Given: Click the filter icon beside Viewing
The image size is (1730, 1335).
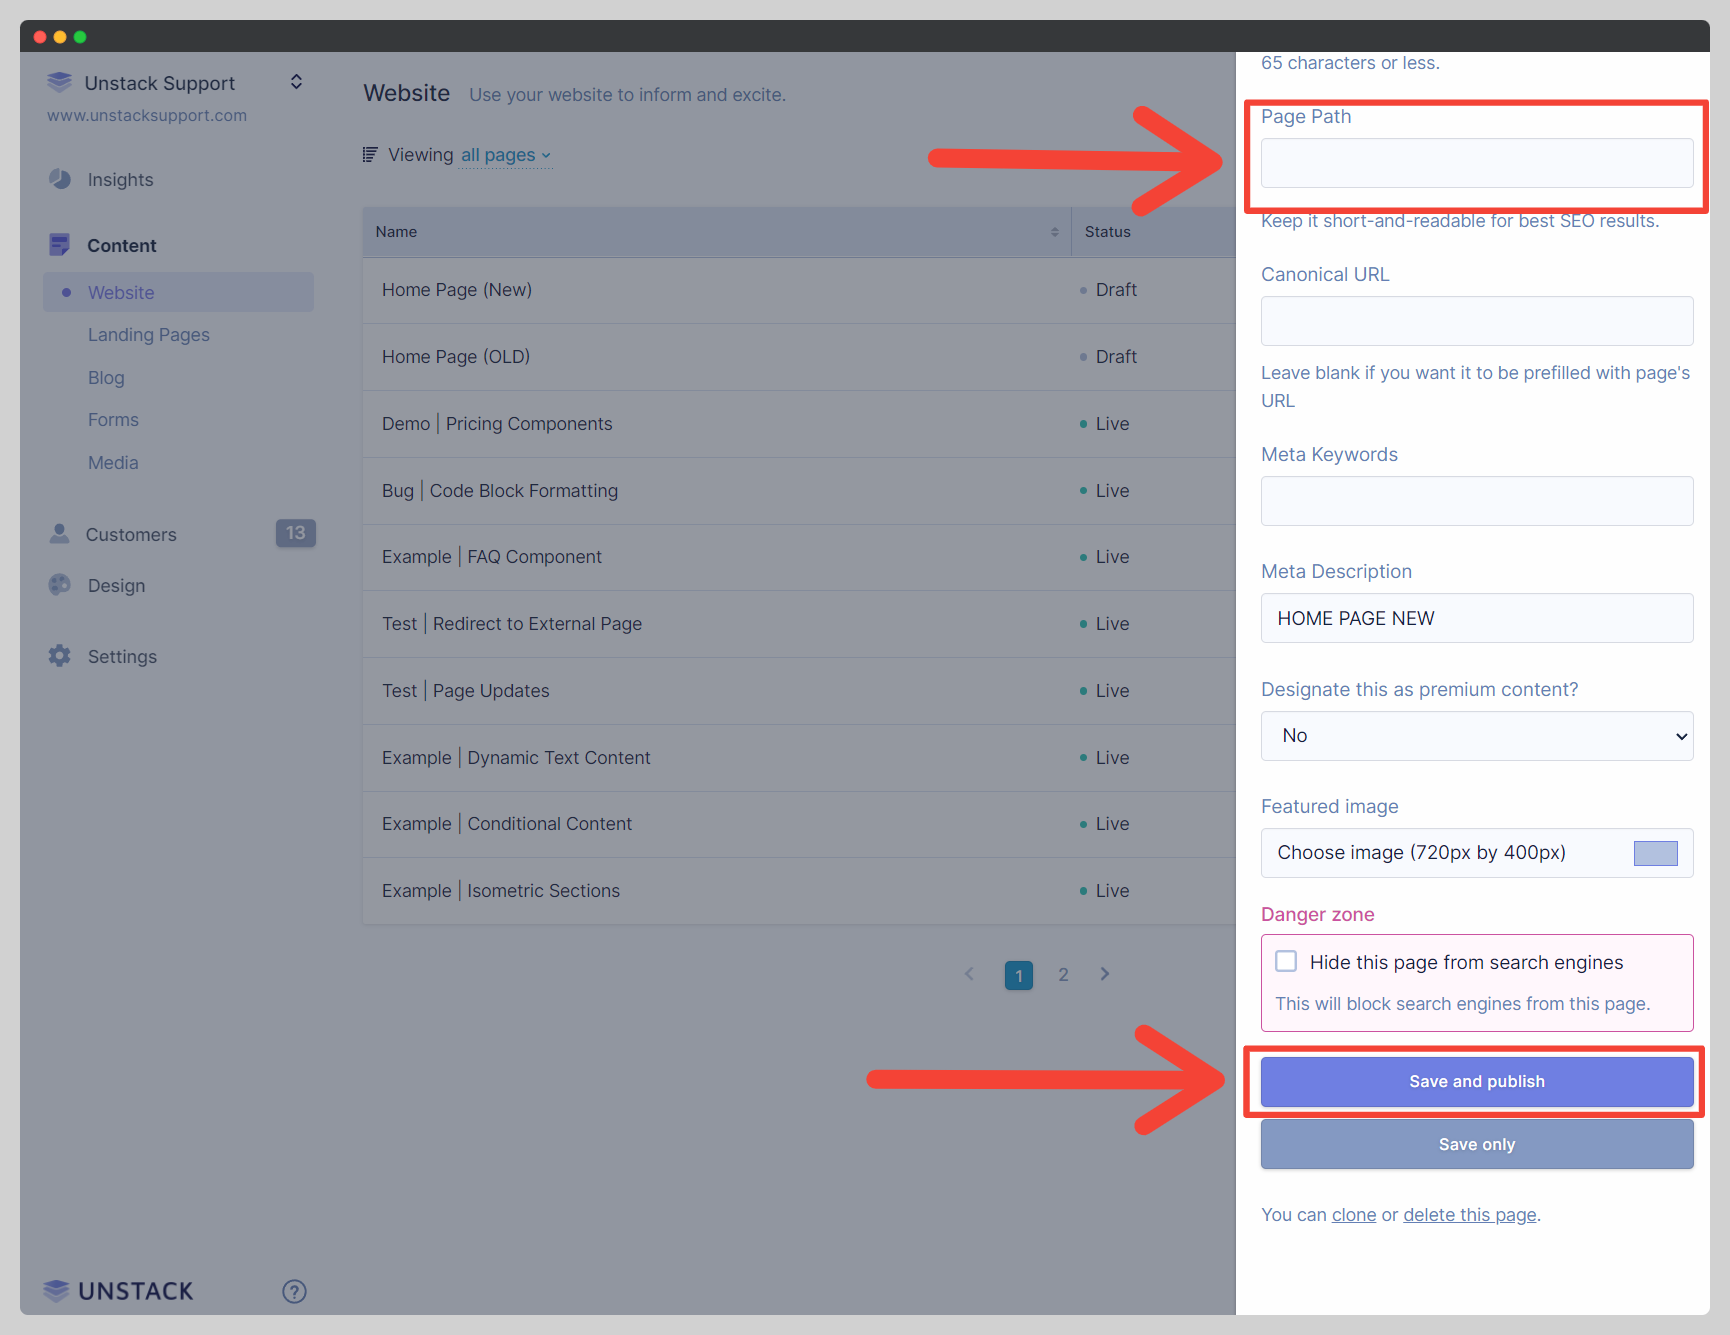Looking at the screenshot, I should coord(369,154).
